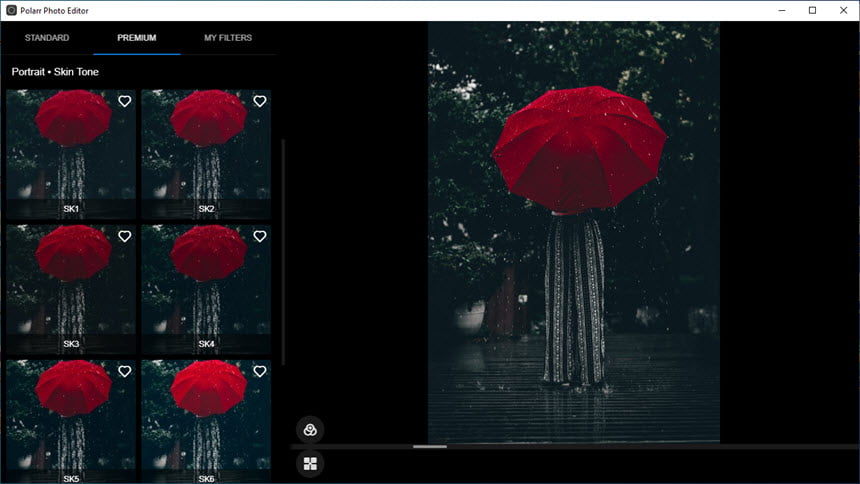This screenshot has height=484, width=860.
Task: Click the filter list vertical scrollbar
Action: [x=283, y=252]
